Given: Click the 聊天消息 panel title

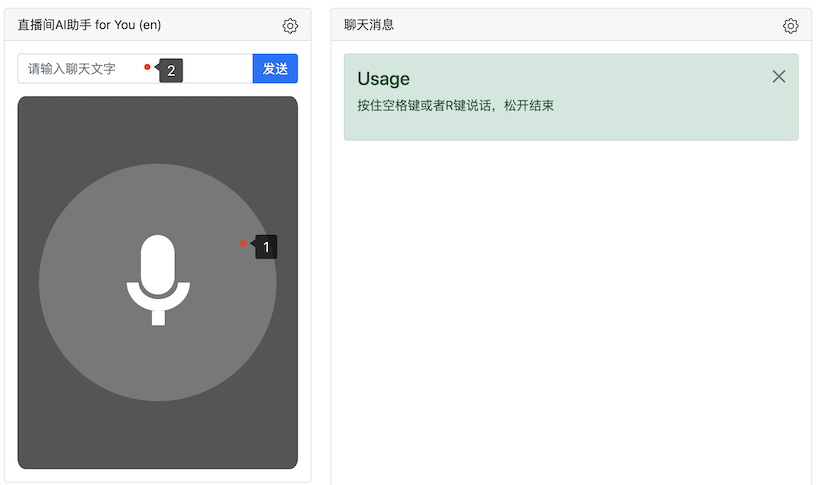Looking at the screenshot, I should (369, 25).
